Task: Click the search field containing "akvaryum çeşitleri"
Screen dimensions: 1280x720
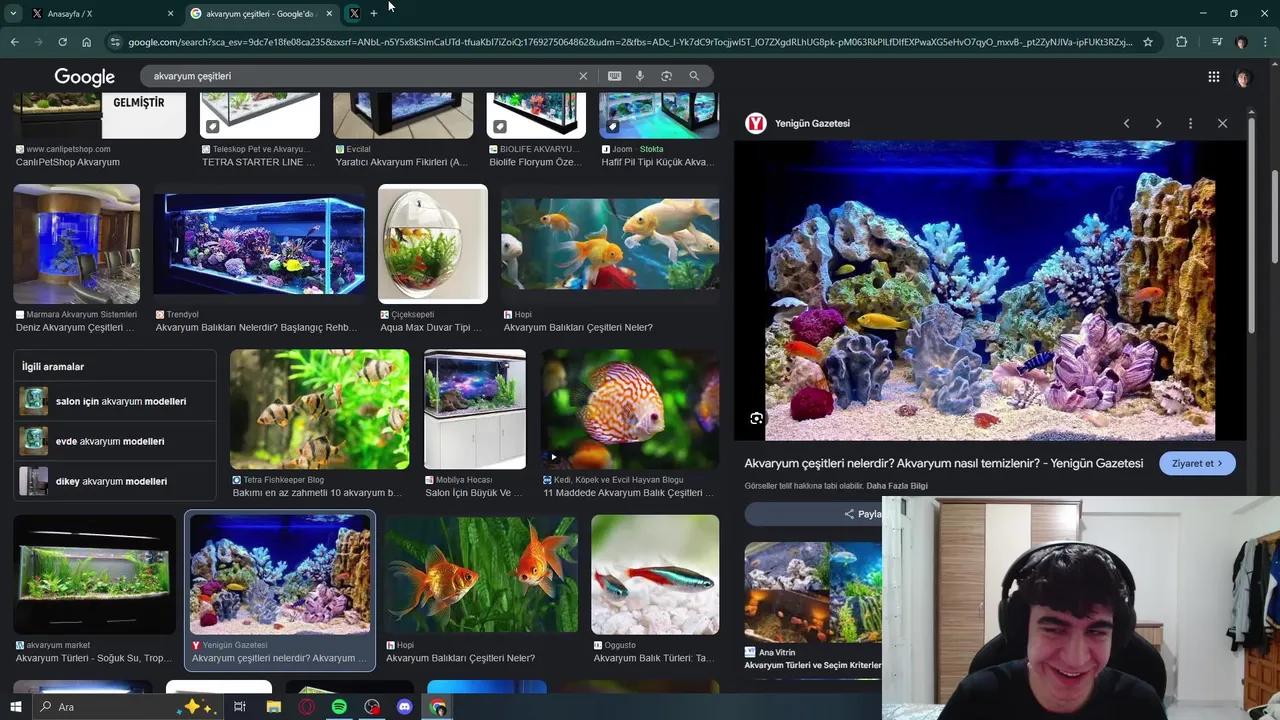Action: click(x=360, y=76)
